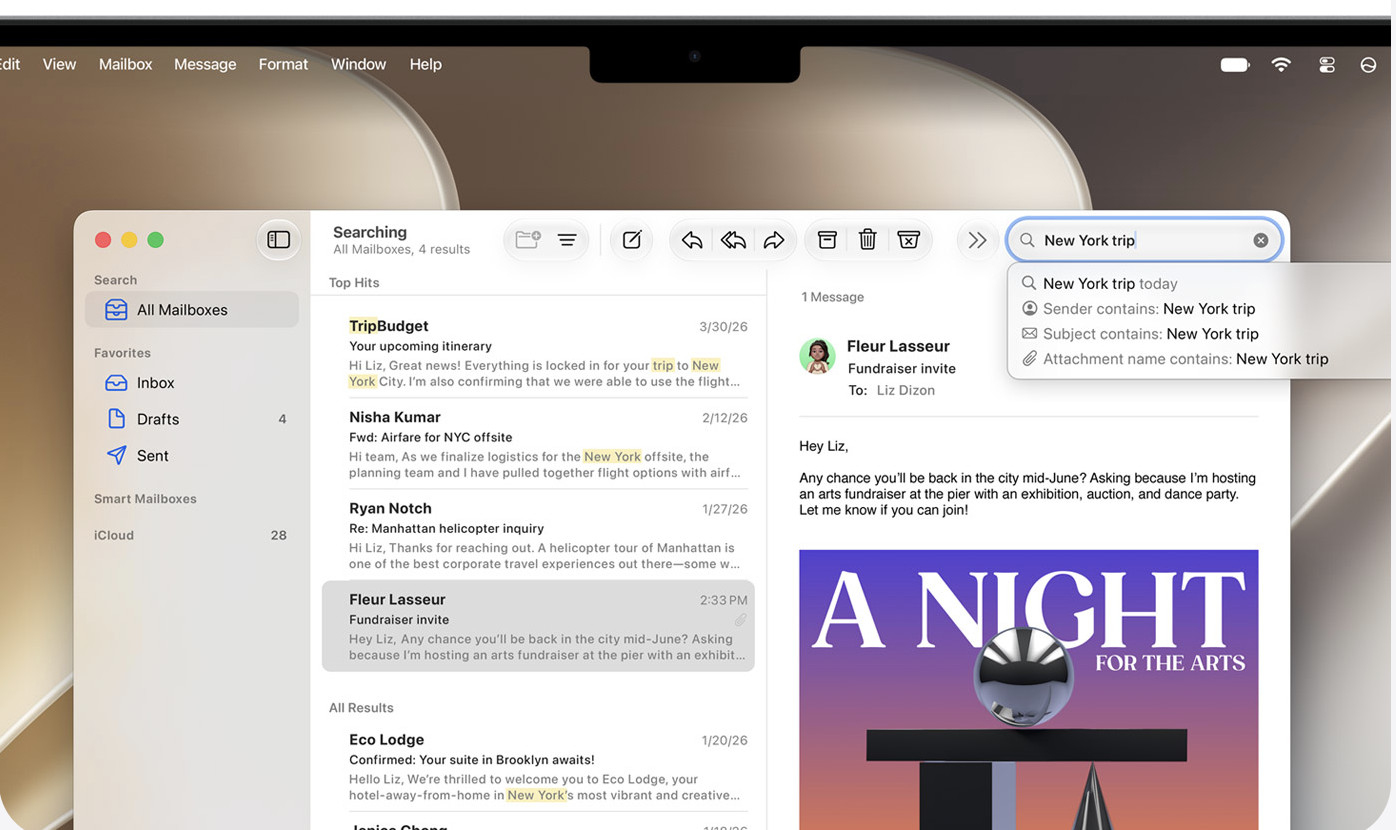This screenshot has height=830, width=1396.
Task: Select Fleur Lasseur's 'Fundraiser invite' in the list
Action: (x=538, y=626)
